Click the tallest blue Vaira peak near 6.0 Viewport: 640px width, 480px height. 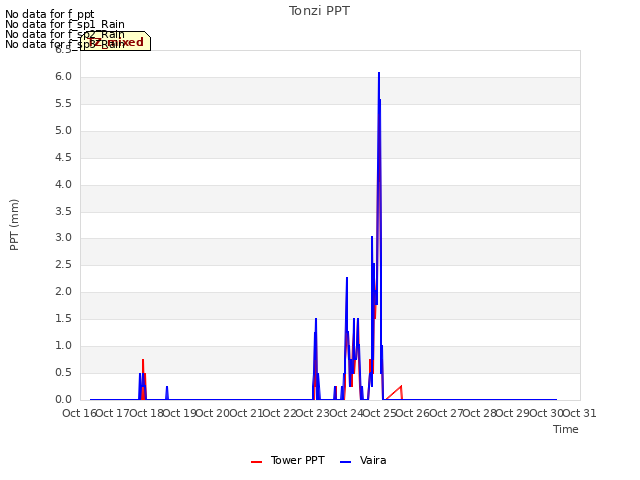coord(379,73)
